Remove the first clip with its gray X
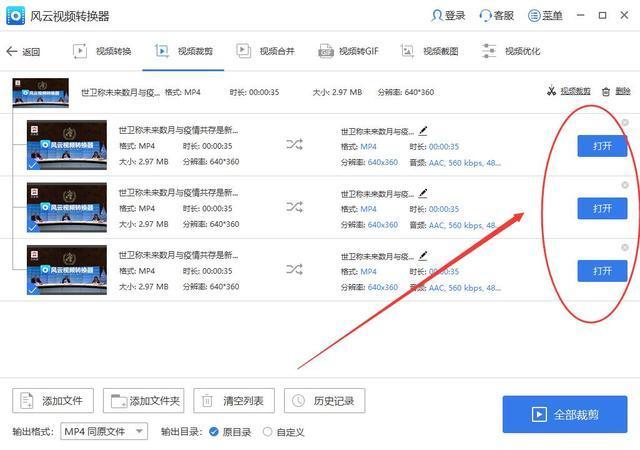This screenshot has height=450, width=640. [x=624, y=123]
